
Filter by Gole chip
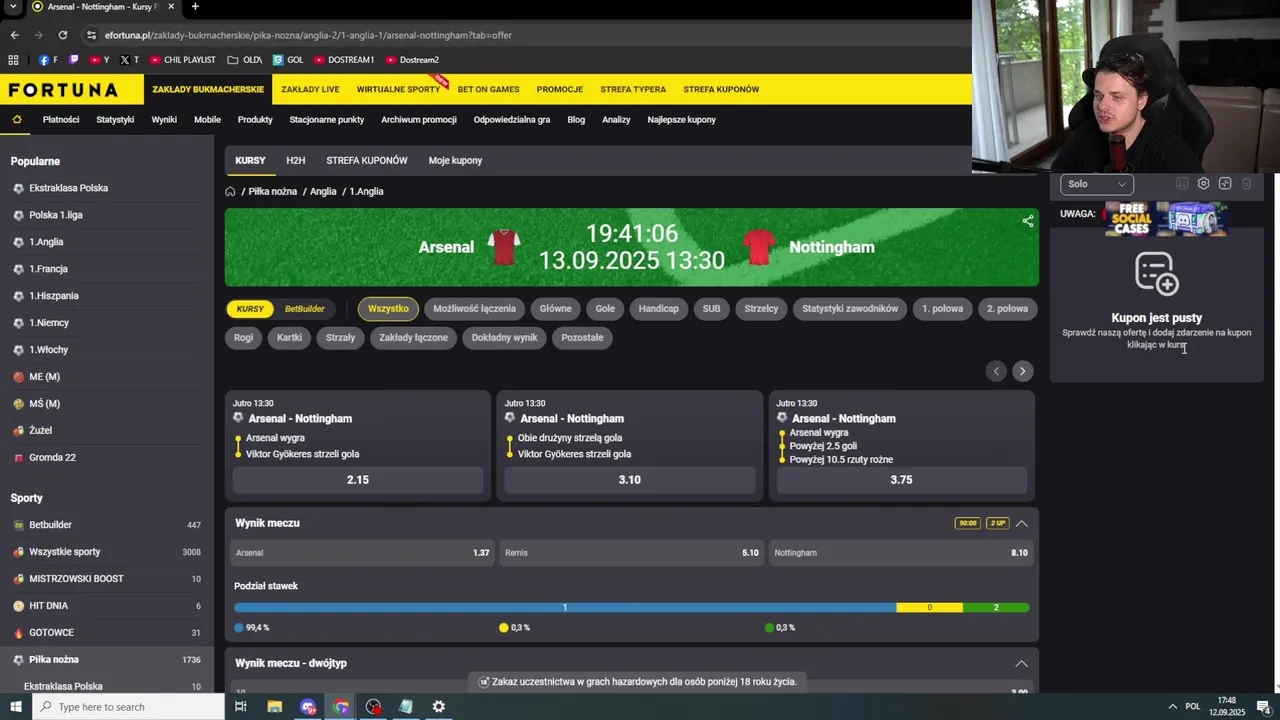click(605, 309)
